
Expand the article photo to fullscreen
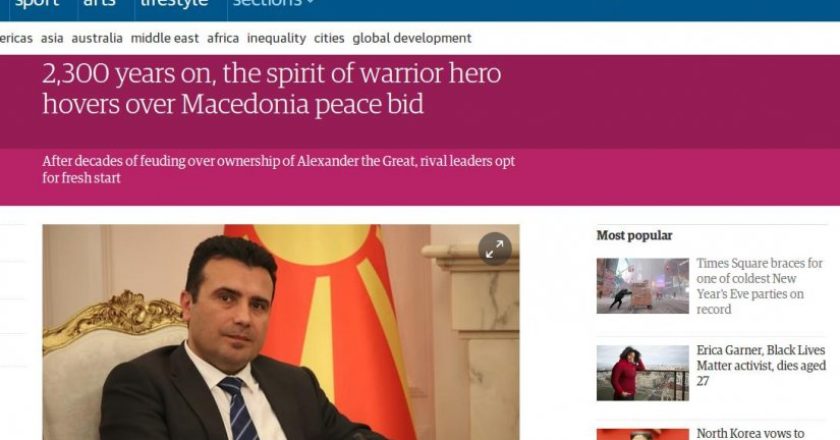click(x=494, y=249)
